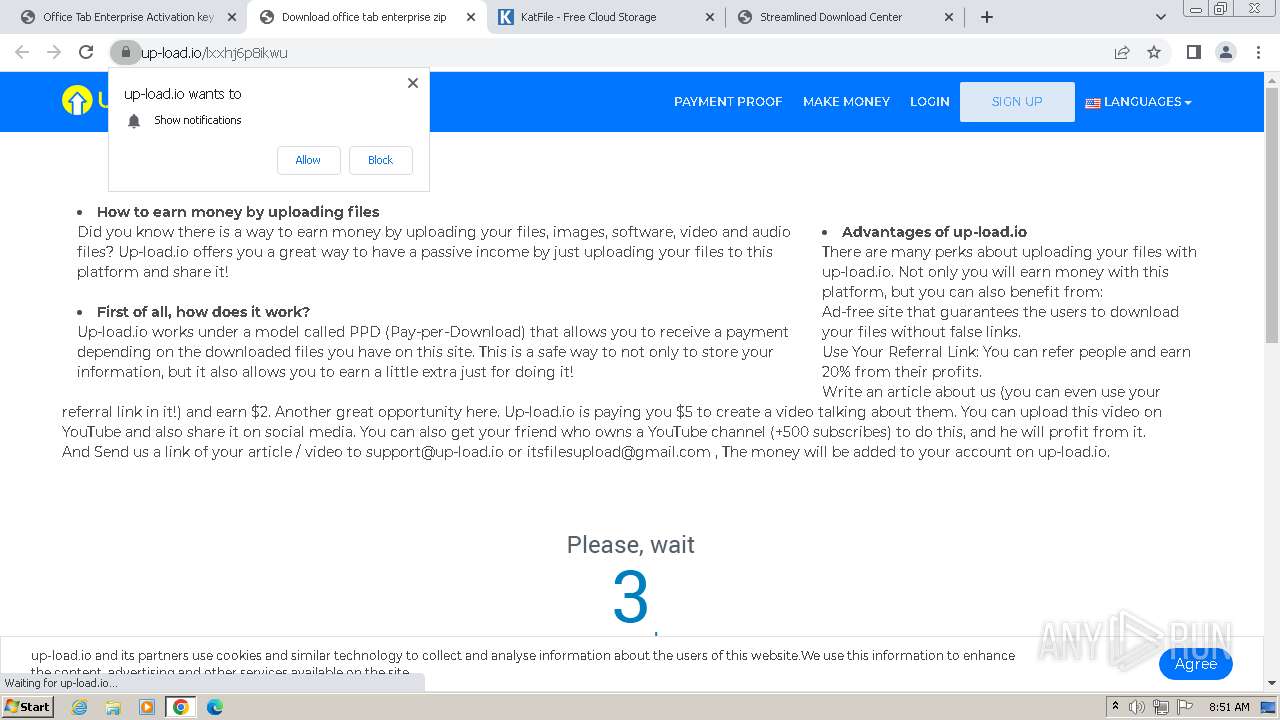Close the Office Tab Enterprise Activation key tab
1280x720 pixels.
coord(232,17)
